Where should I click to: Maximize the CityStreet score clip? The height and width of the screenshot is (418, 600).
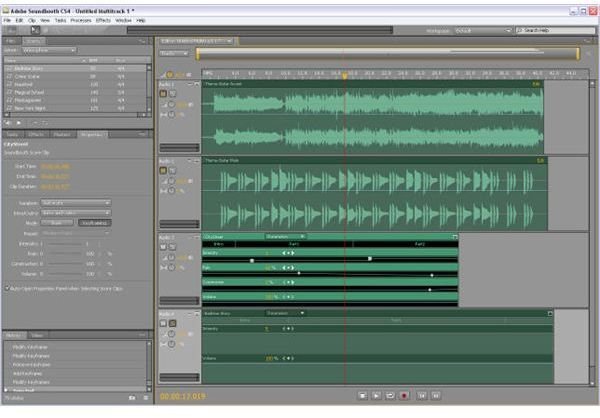455,237
